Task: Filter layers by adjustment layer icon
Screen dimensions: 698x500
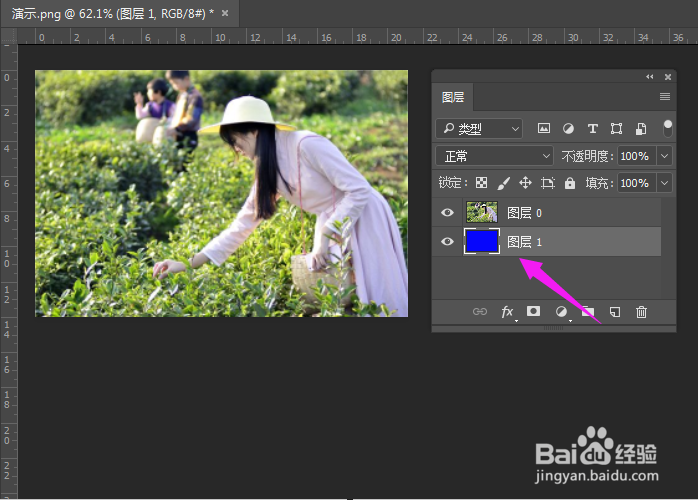Action: pyautogui.click(x=568, y=129)
